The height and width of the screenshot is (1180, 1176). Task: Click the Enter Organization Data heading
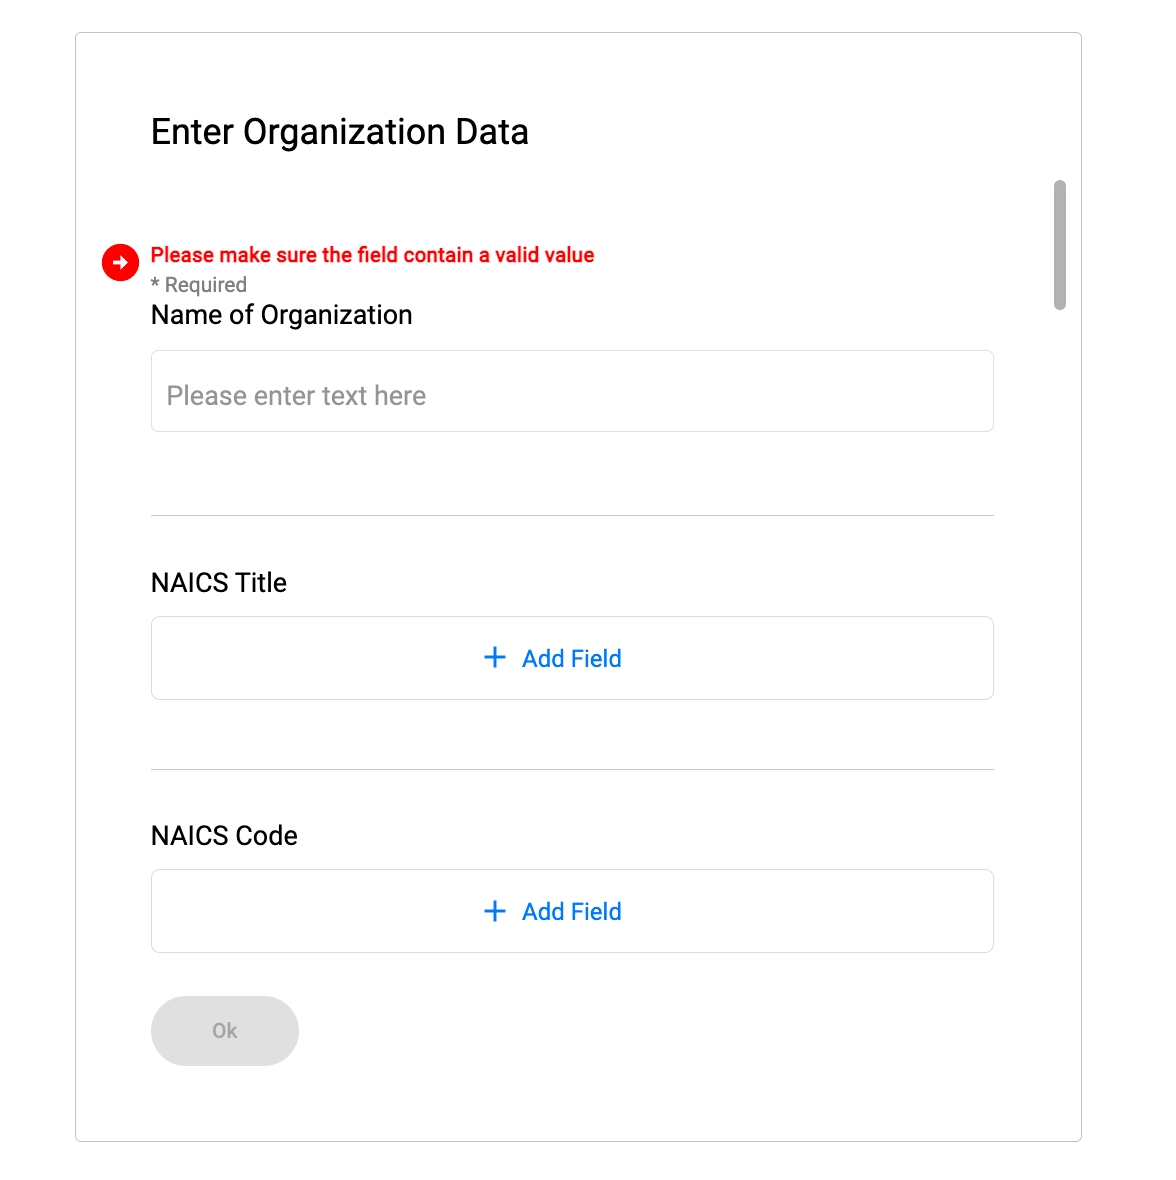point(340,132)
